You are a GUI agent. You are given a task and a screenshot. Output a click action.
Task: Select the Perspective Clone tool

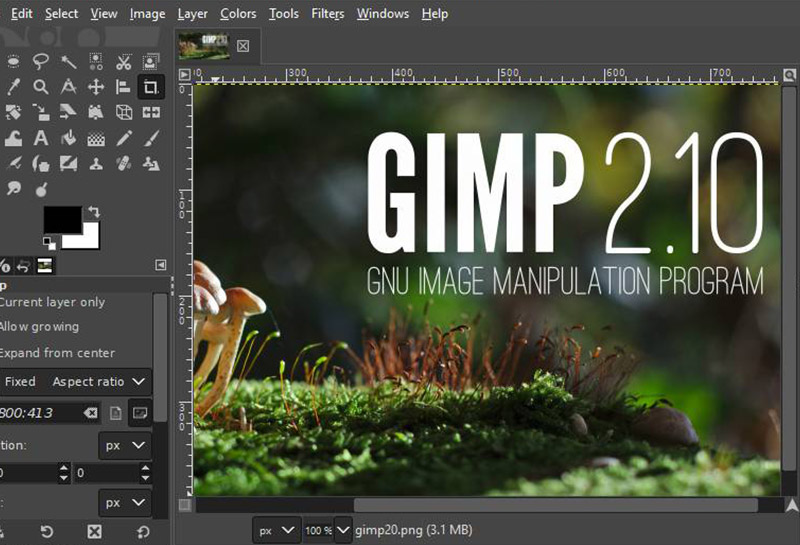tap(151, 164)
